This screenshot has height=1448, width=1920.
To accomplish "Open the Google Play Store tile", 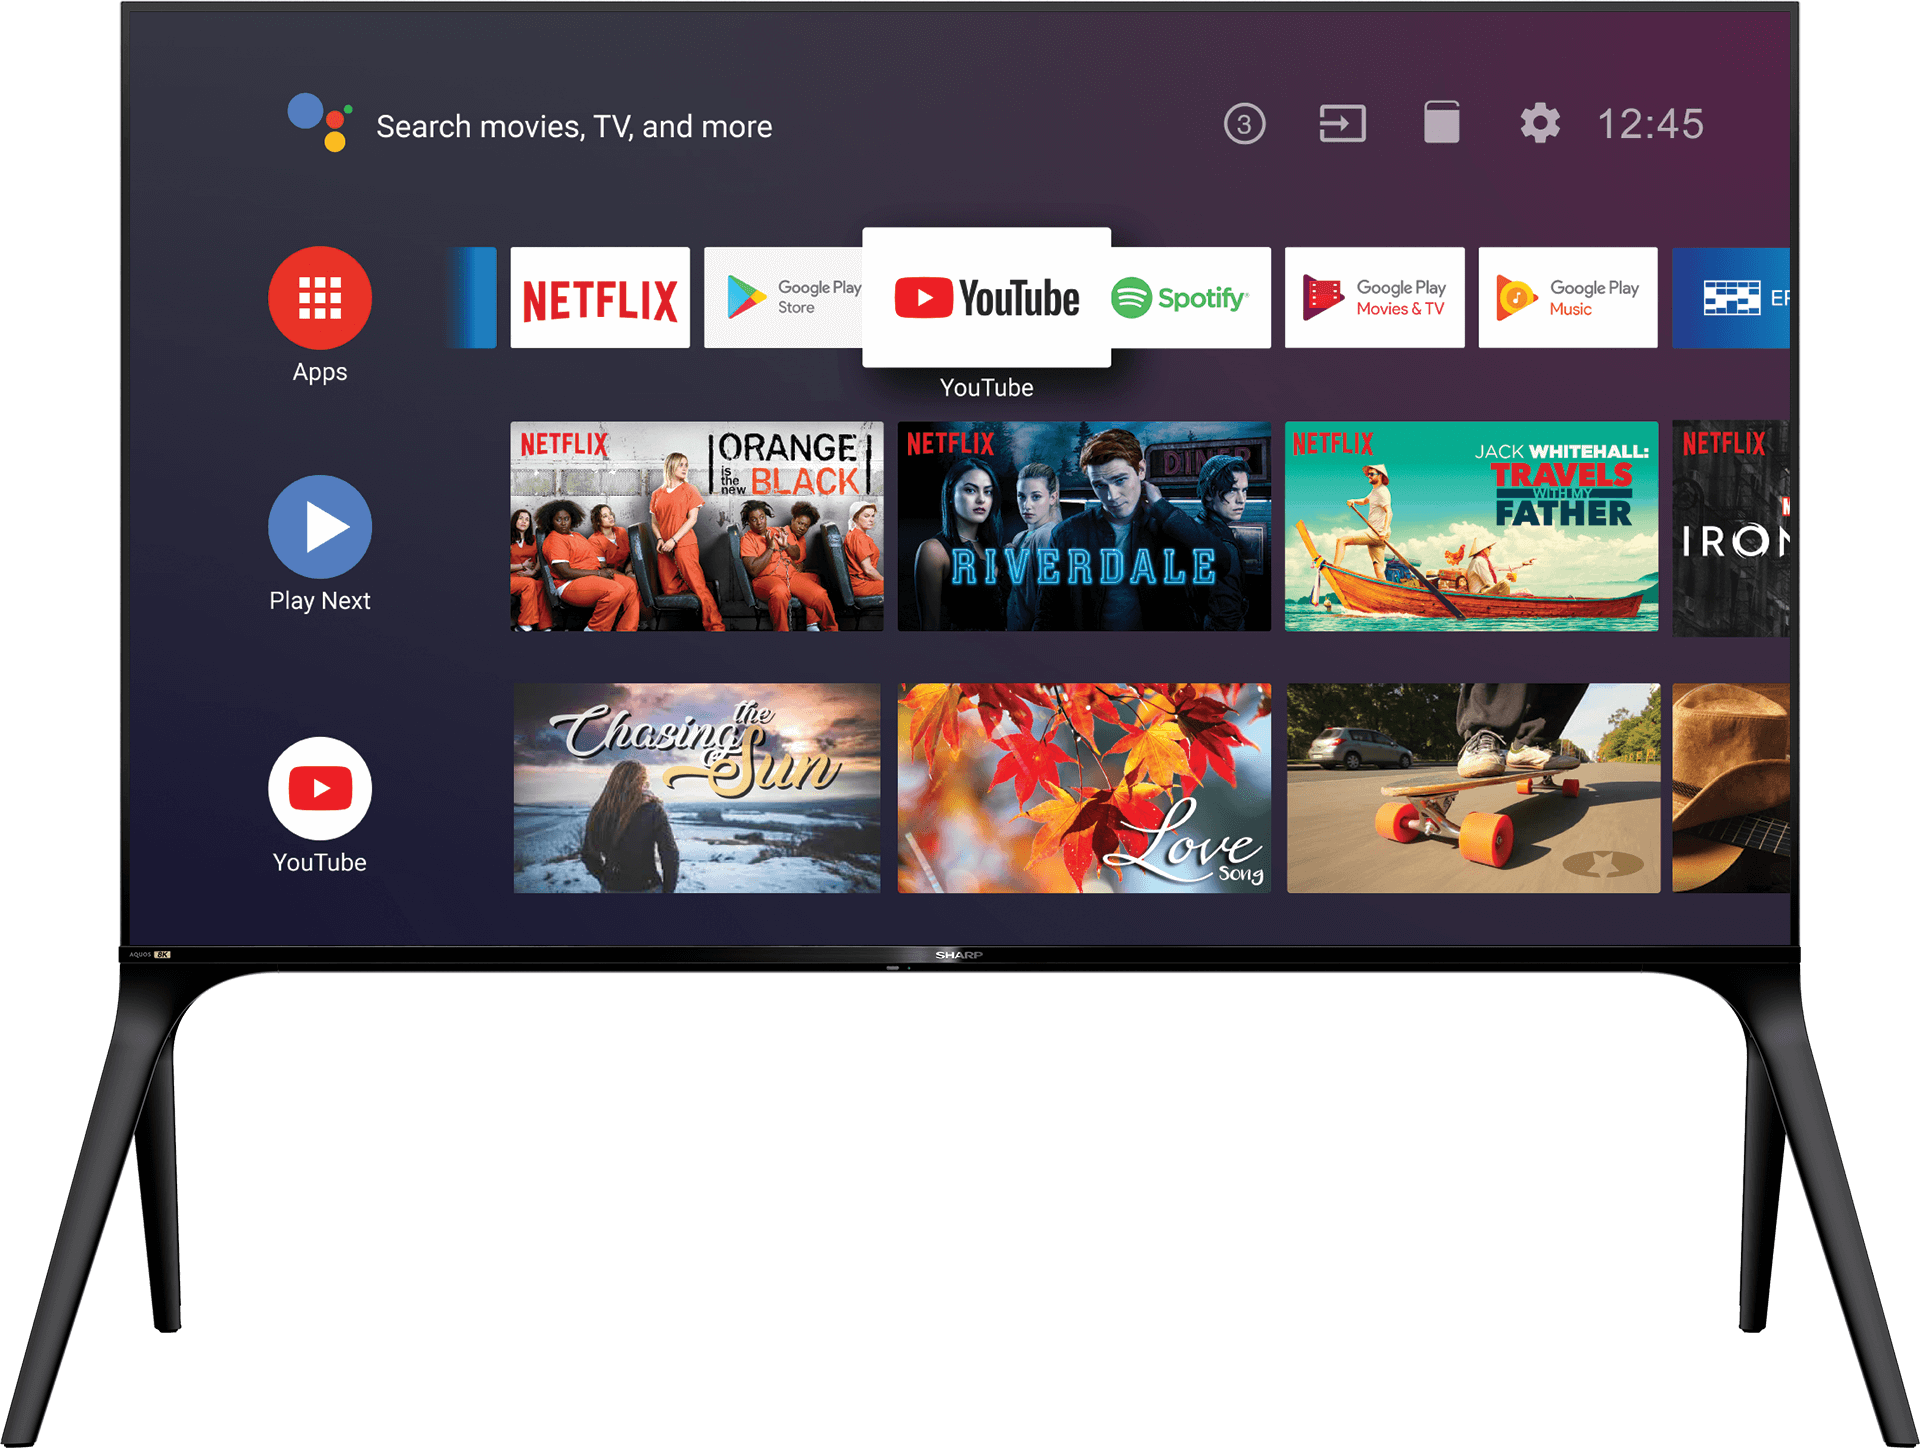I will 783,298.
